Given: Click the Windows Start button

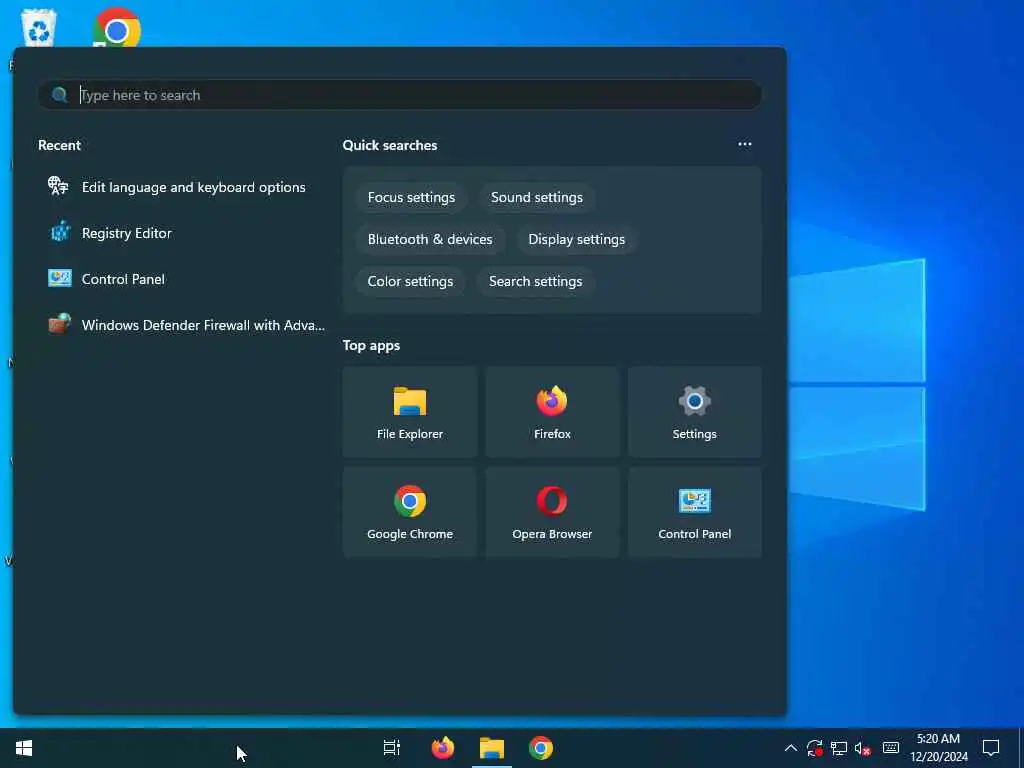Looking at the screenshot, I should coord(24,748).
